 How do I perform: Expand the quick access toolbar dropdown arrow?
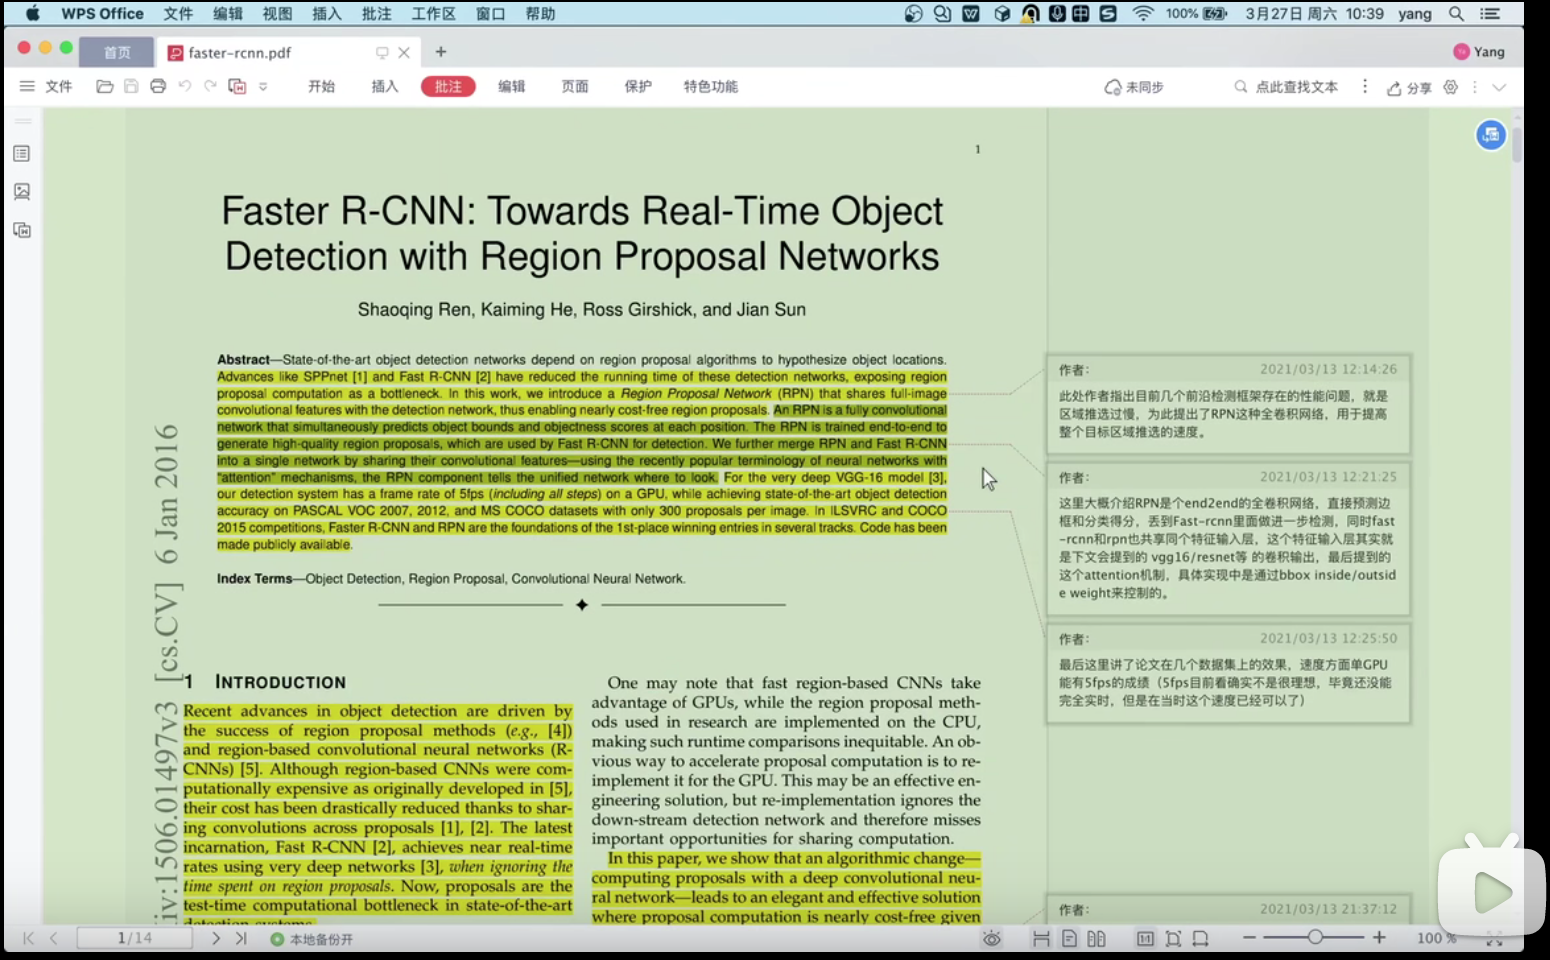click(263, 87)
